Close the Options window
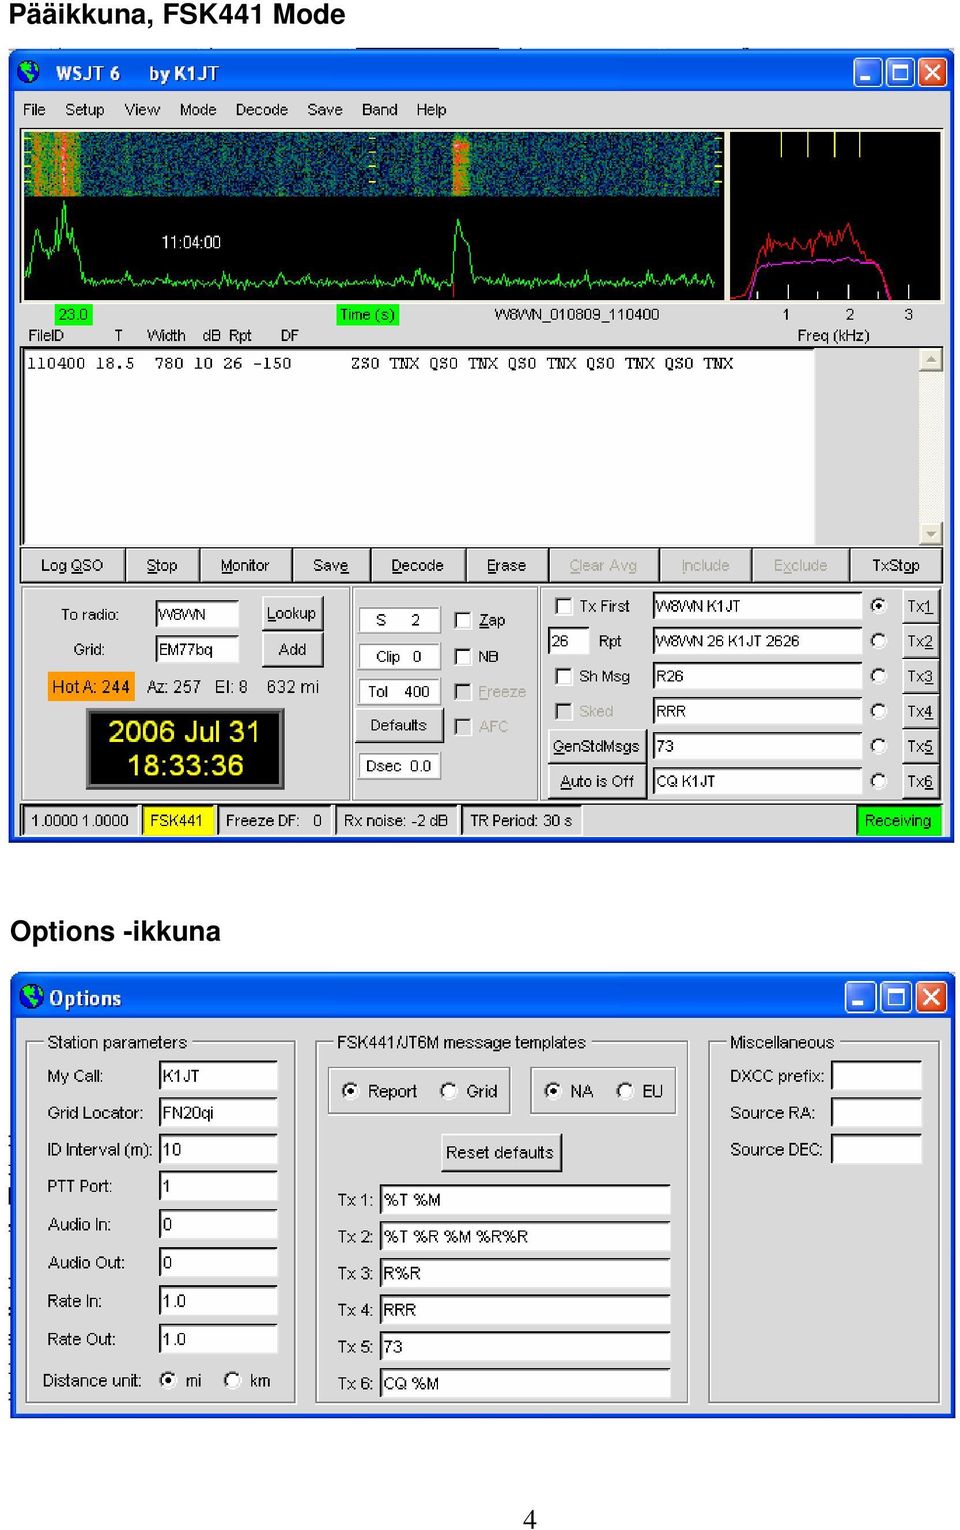The height and width of the screenshot is (1530, 960). coord(931,997)
